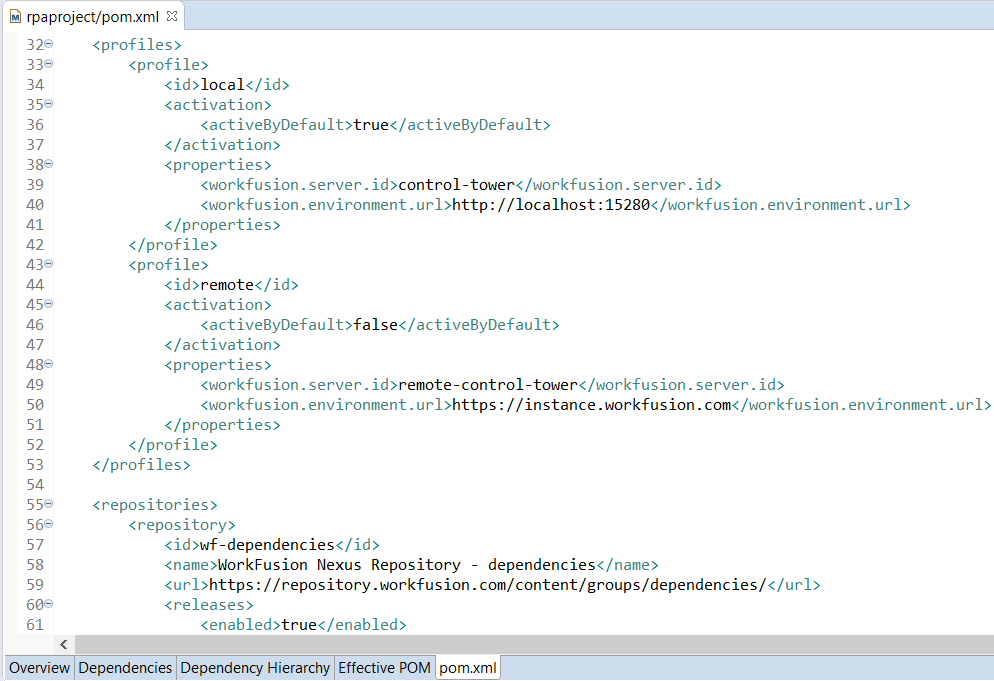This screenshot has width=994, height=681.
Task: Click the closing </properties> tag on line 51
Action: point(223,425)
